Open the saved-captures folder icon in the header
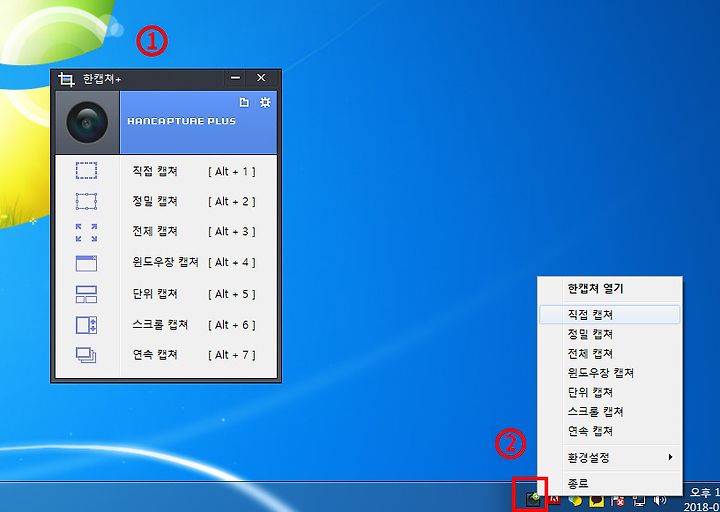Screen dimensions: 720x512 (x=244, y=102)
